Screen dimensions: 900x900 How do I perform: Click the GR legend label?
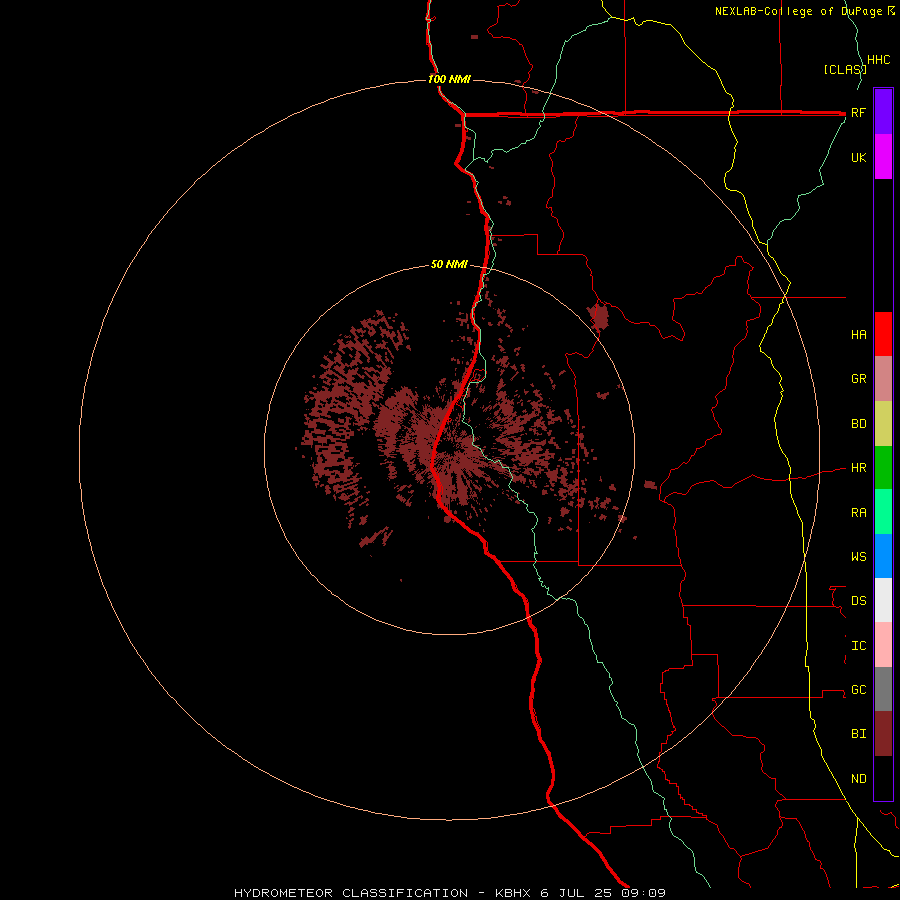858,379
